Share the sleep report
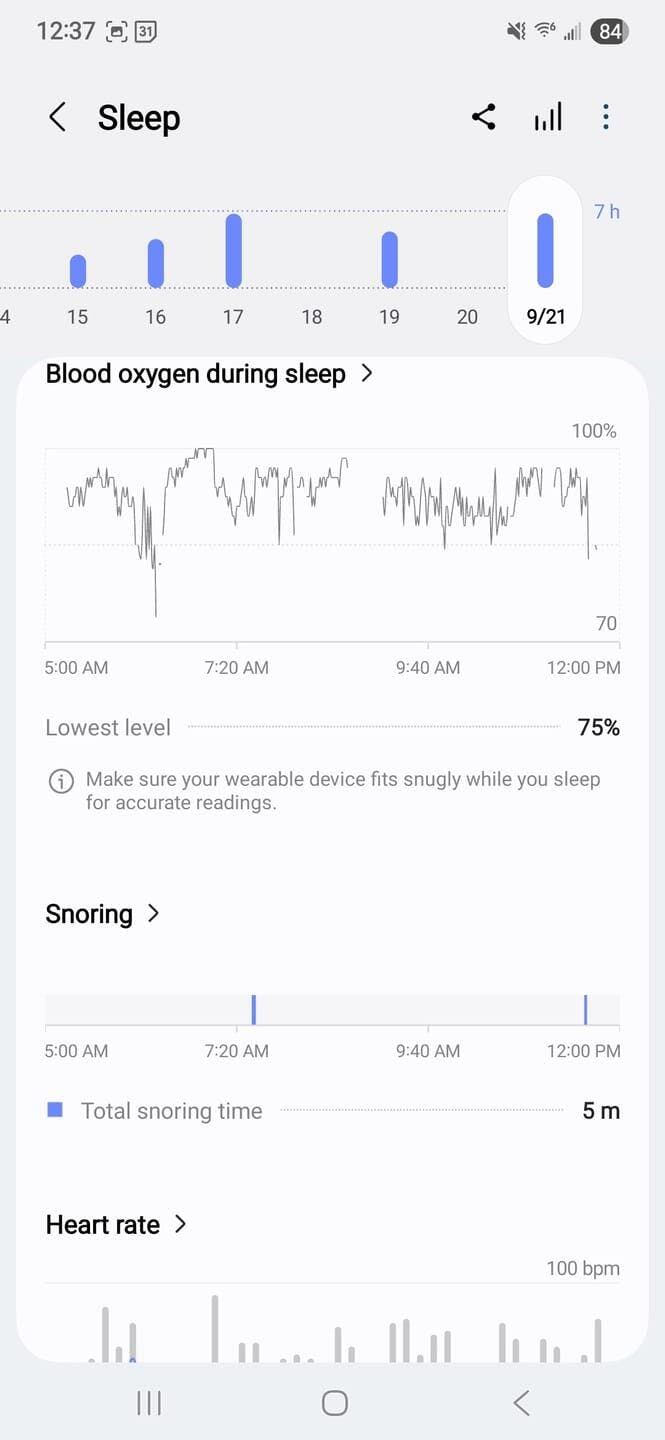 [x=483, y=118]
